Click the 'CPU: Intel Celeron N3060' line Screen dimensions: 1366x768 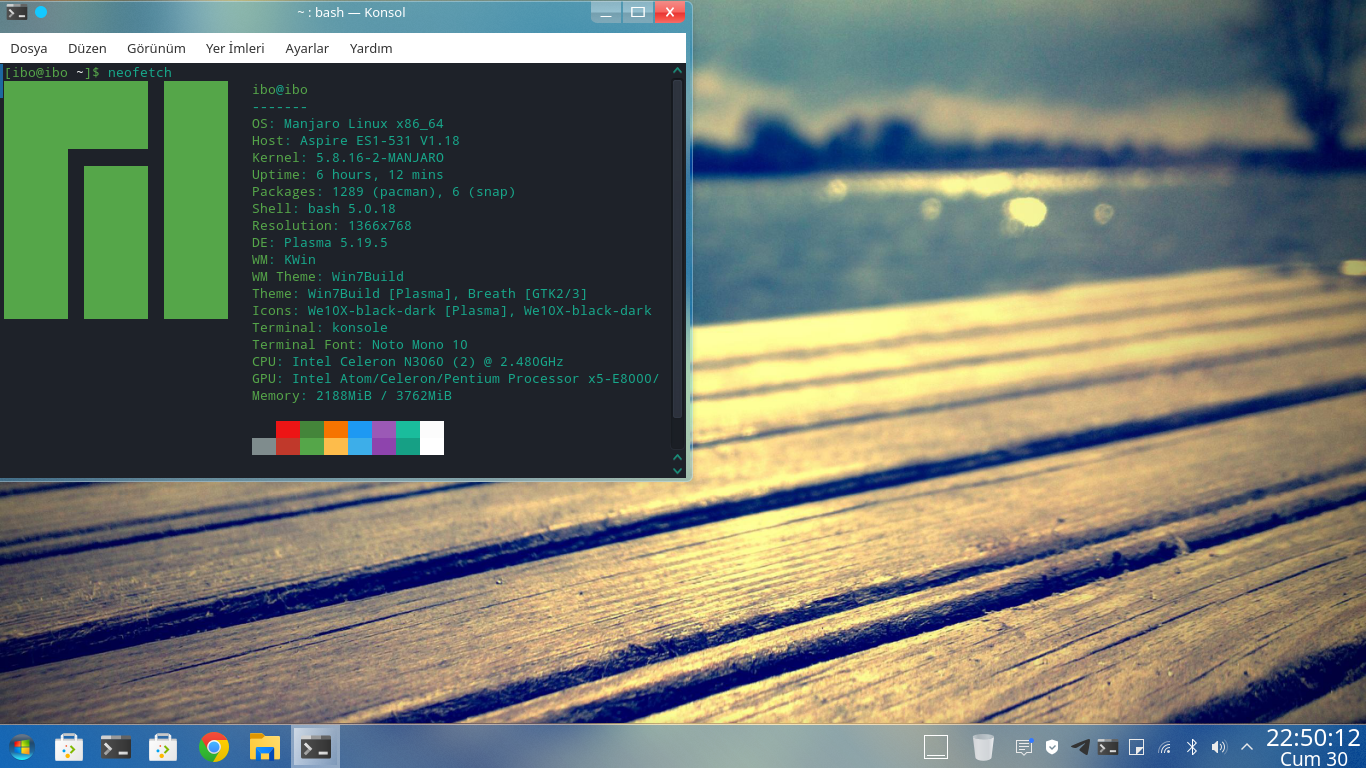pos(408,362)
